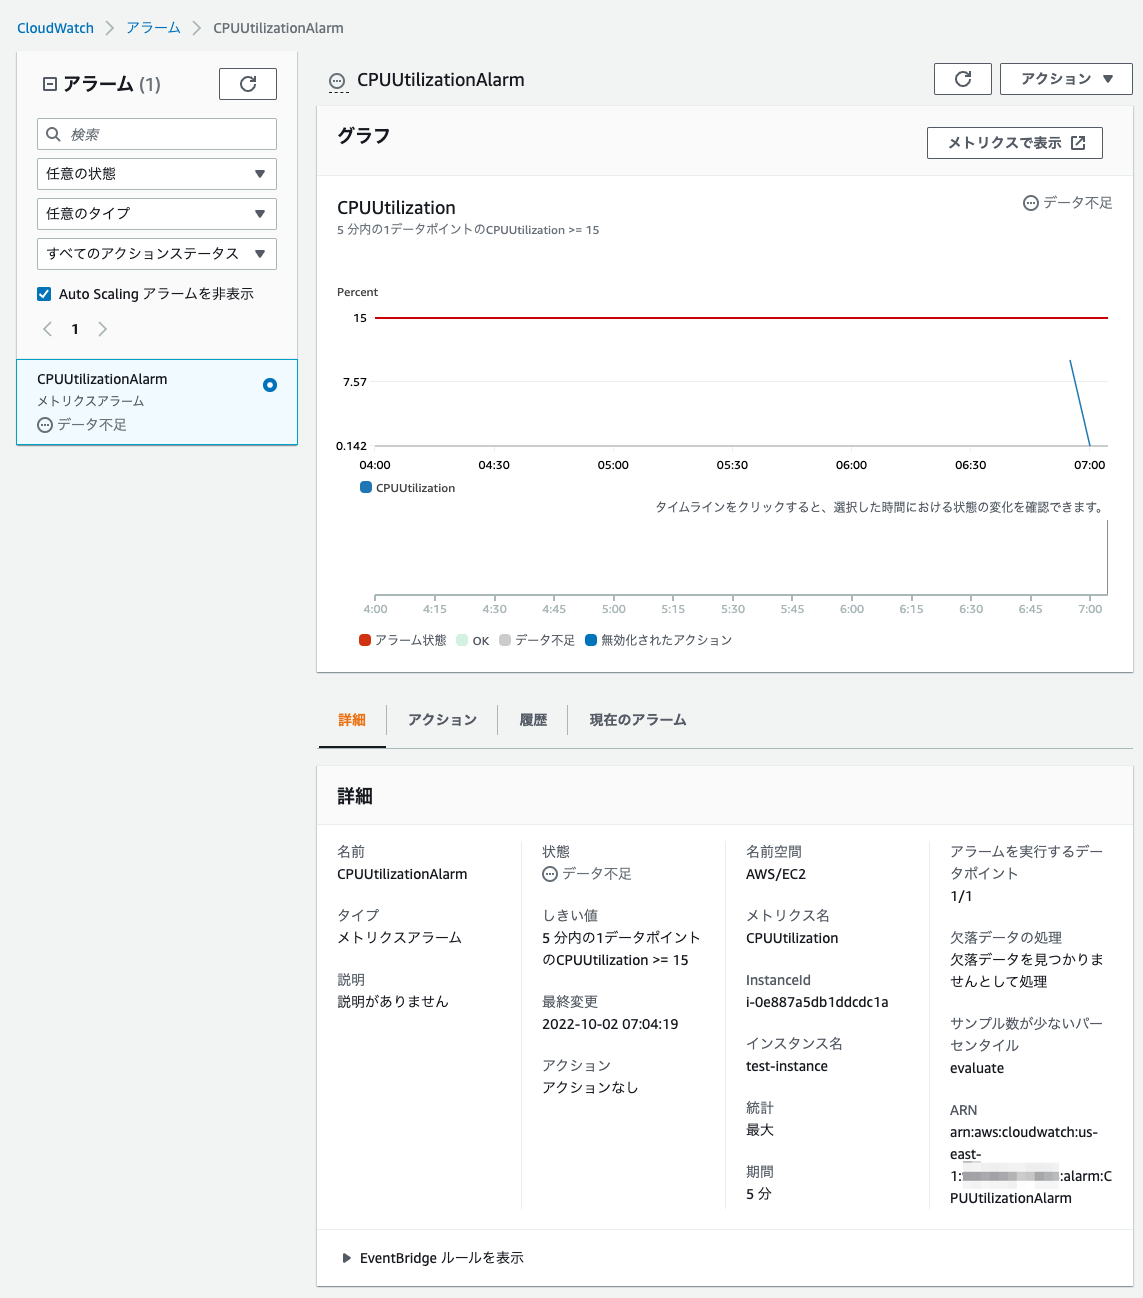The image size is (1143, 1298).
Task: Click the external-link icon on メトリクスで表示
Action: point(1079,142)
